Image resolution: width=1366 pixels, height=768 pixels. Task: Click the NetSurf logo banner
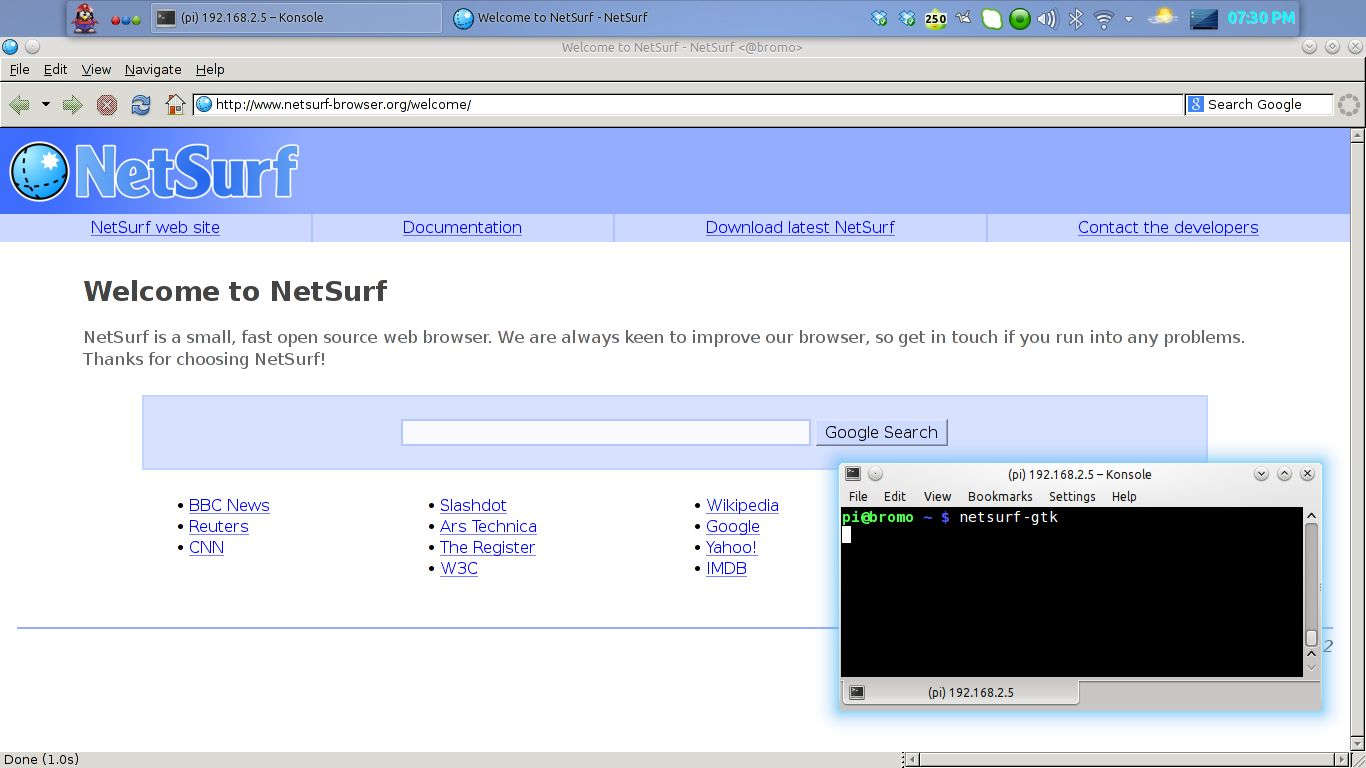pyautogui.click(x=154, y=171)
